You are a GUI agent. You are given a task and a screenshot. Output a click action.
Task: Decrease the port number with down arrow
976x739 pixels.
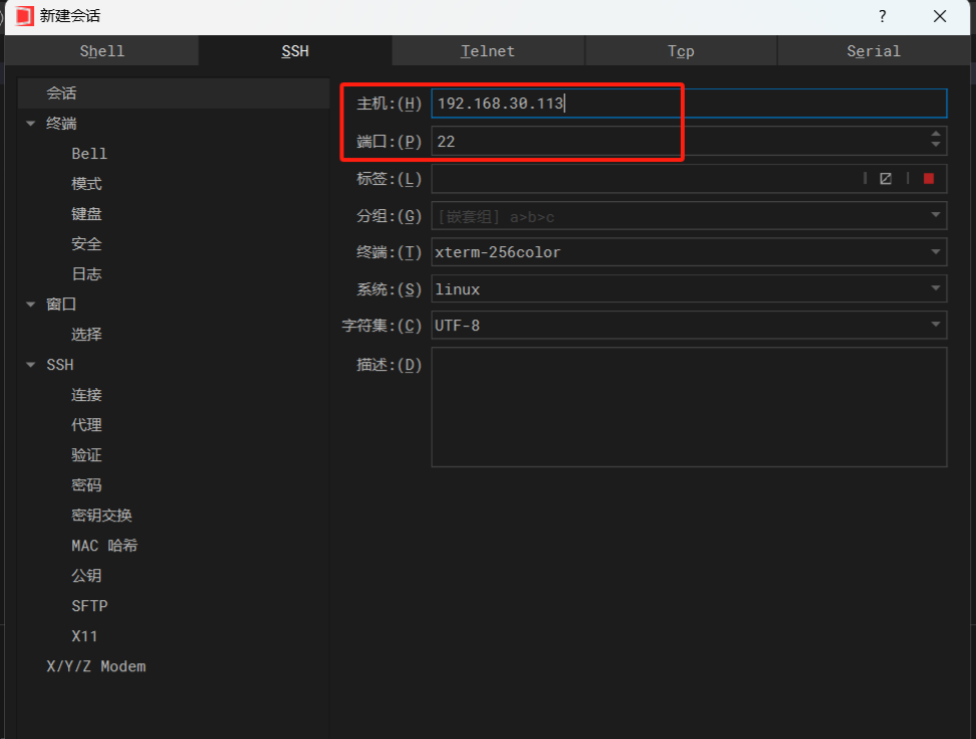coord(936,145)
